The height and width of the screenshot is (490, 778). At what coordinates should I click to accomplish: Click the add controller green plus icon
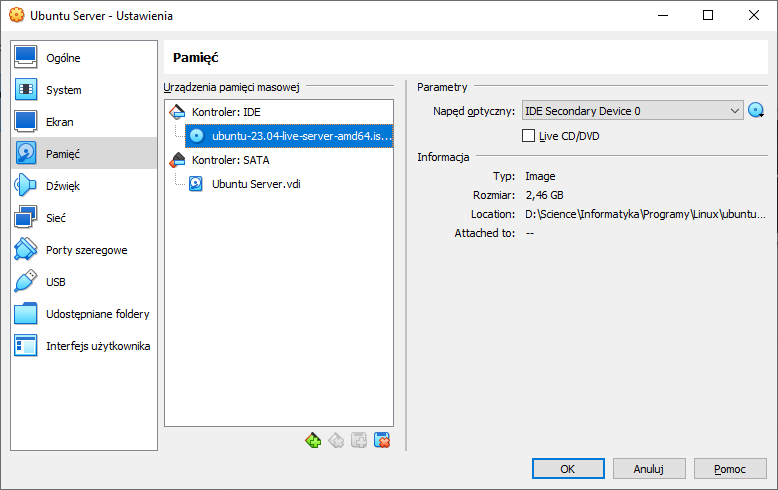(x=313, y=440)
